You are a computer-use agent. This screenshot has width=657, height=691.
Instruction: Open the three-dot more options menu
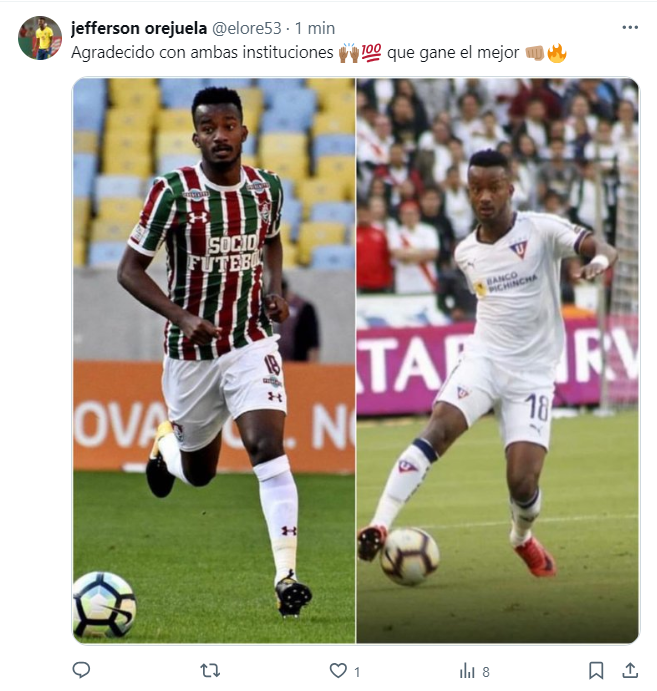[x=630, y=27]
